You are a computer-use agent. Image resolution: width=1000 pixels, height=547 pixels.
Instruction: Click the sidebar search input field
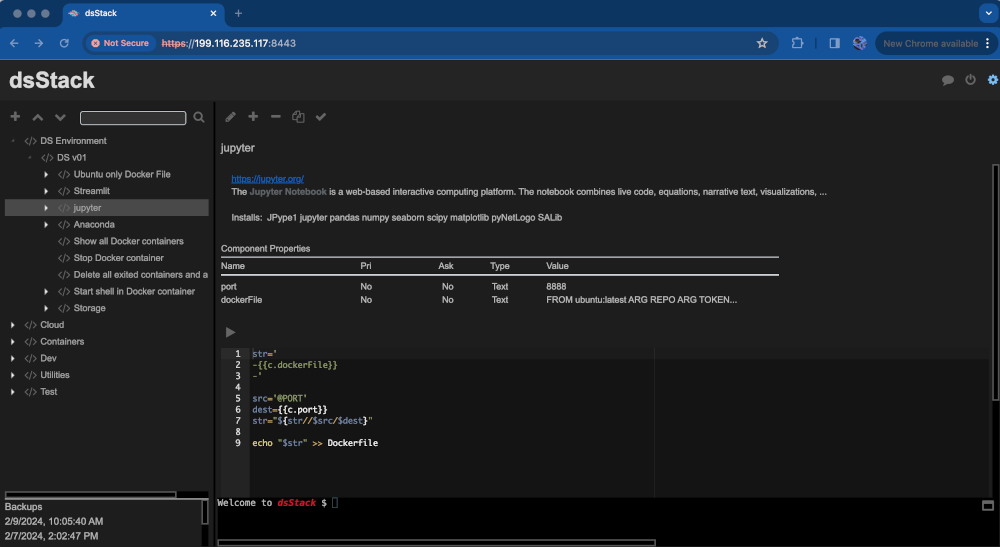pyautogui.click(x=133, y=118)
